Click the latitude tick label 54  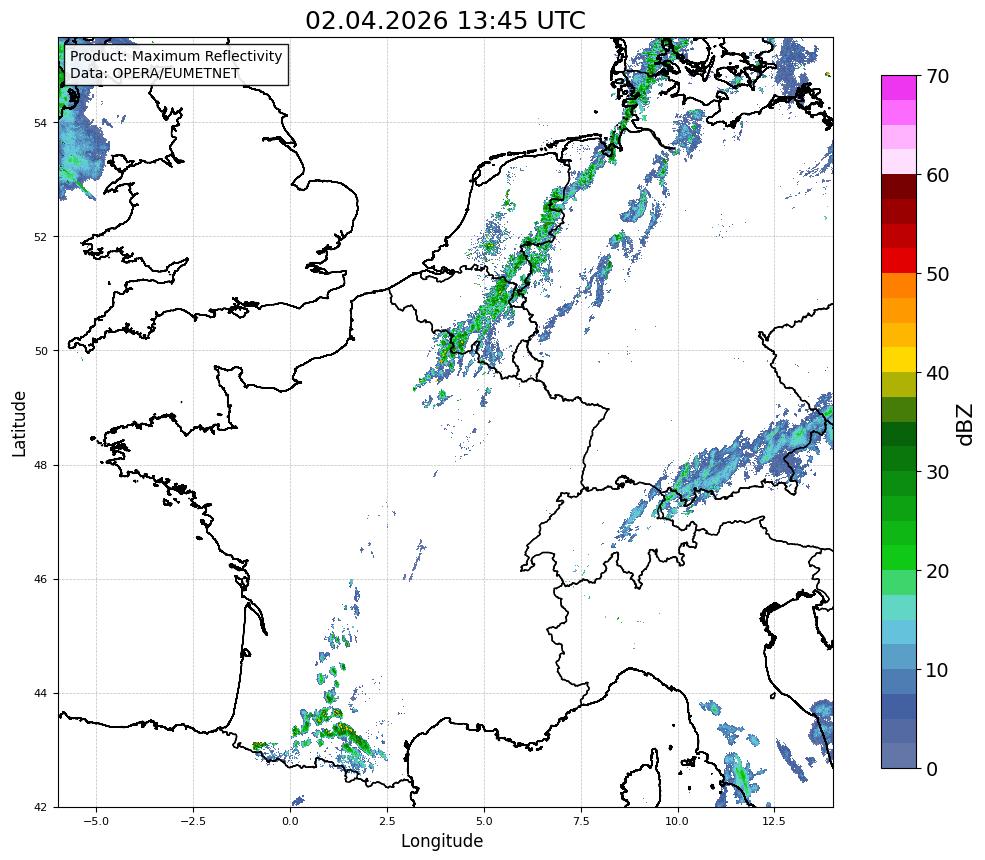40,123
